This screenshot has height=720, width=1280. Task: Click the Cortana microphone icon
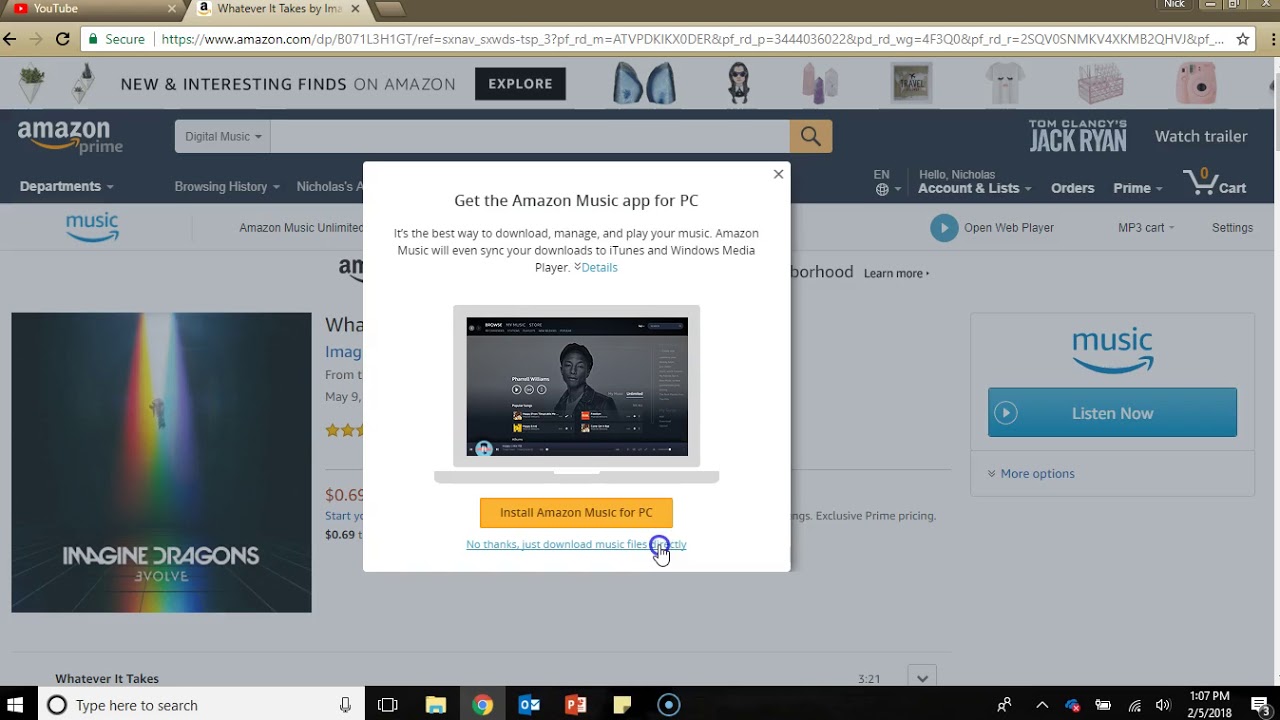[345, 705]
